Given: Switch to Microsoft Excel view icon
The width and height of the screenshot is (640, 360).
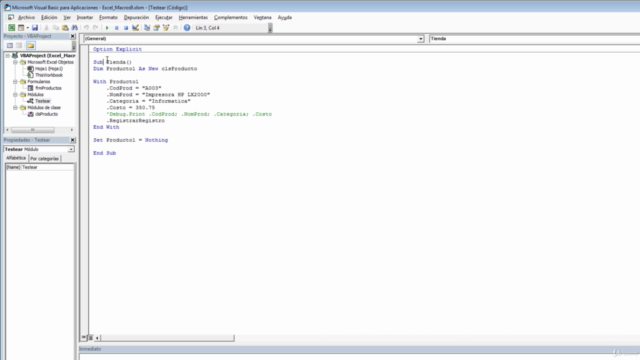Looking at the screenshot, I should point(11,28).
